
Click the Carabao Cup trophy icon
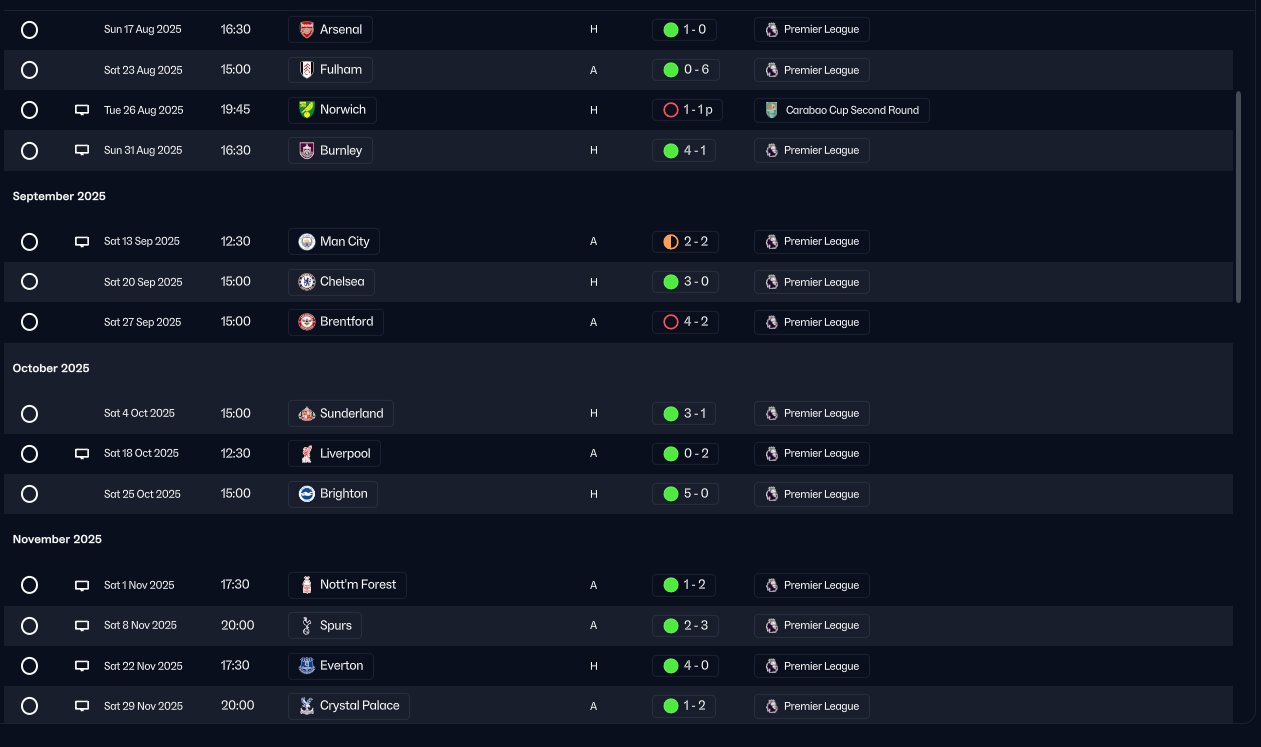(x=771, y=110)
